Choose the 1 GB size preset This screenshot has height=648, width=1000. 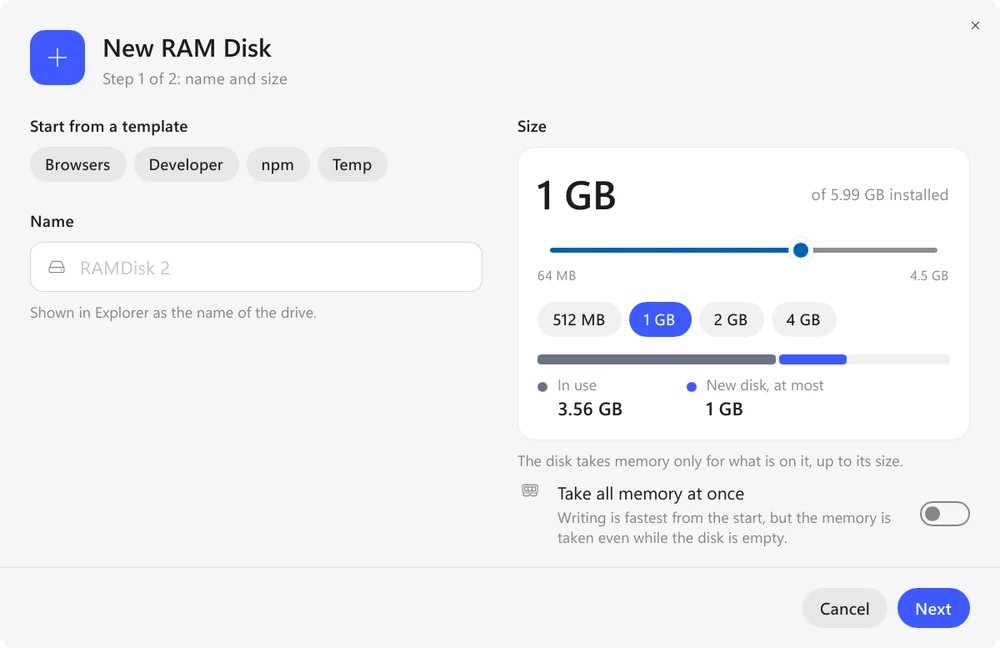[x=660, y=320]
